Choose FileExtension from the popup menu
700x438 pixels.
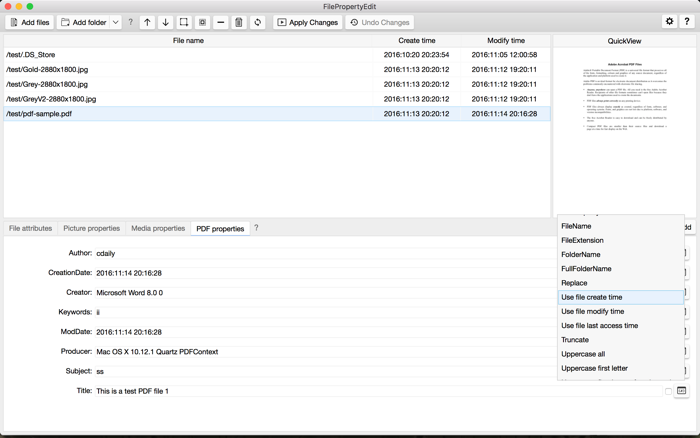click(x=621, y=240)
